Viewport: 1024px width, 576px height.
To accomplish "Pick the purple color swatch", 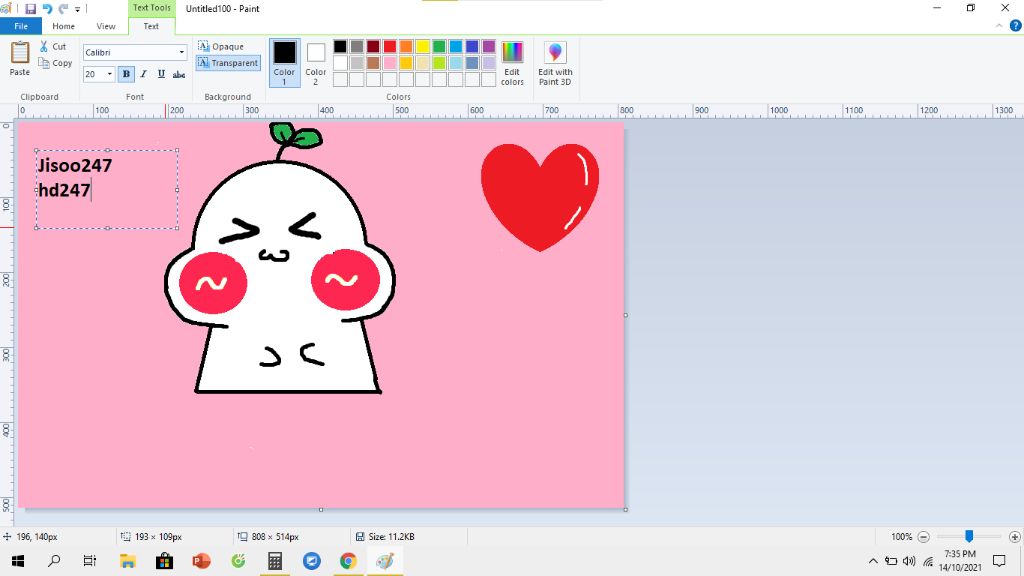I will pos(488,46).
